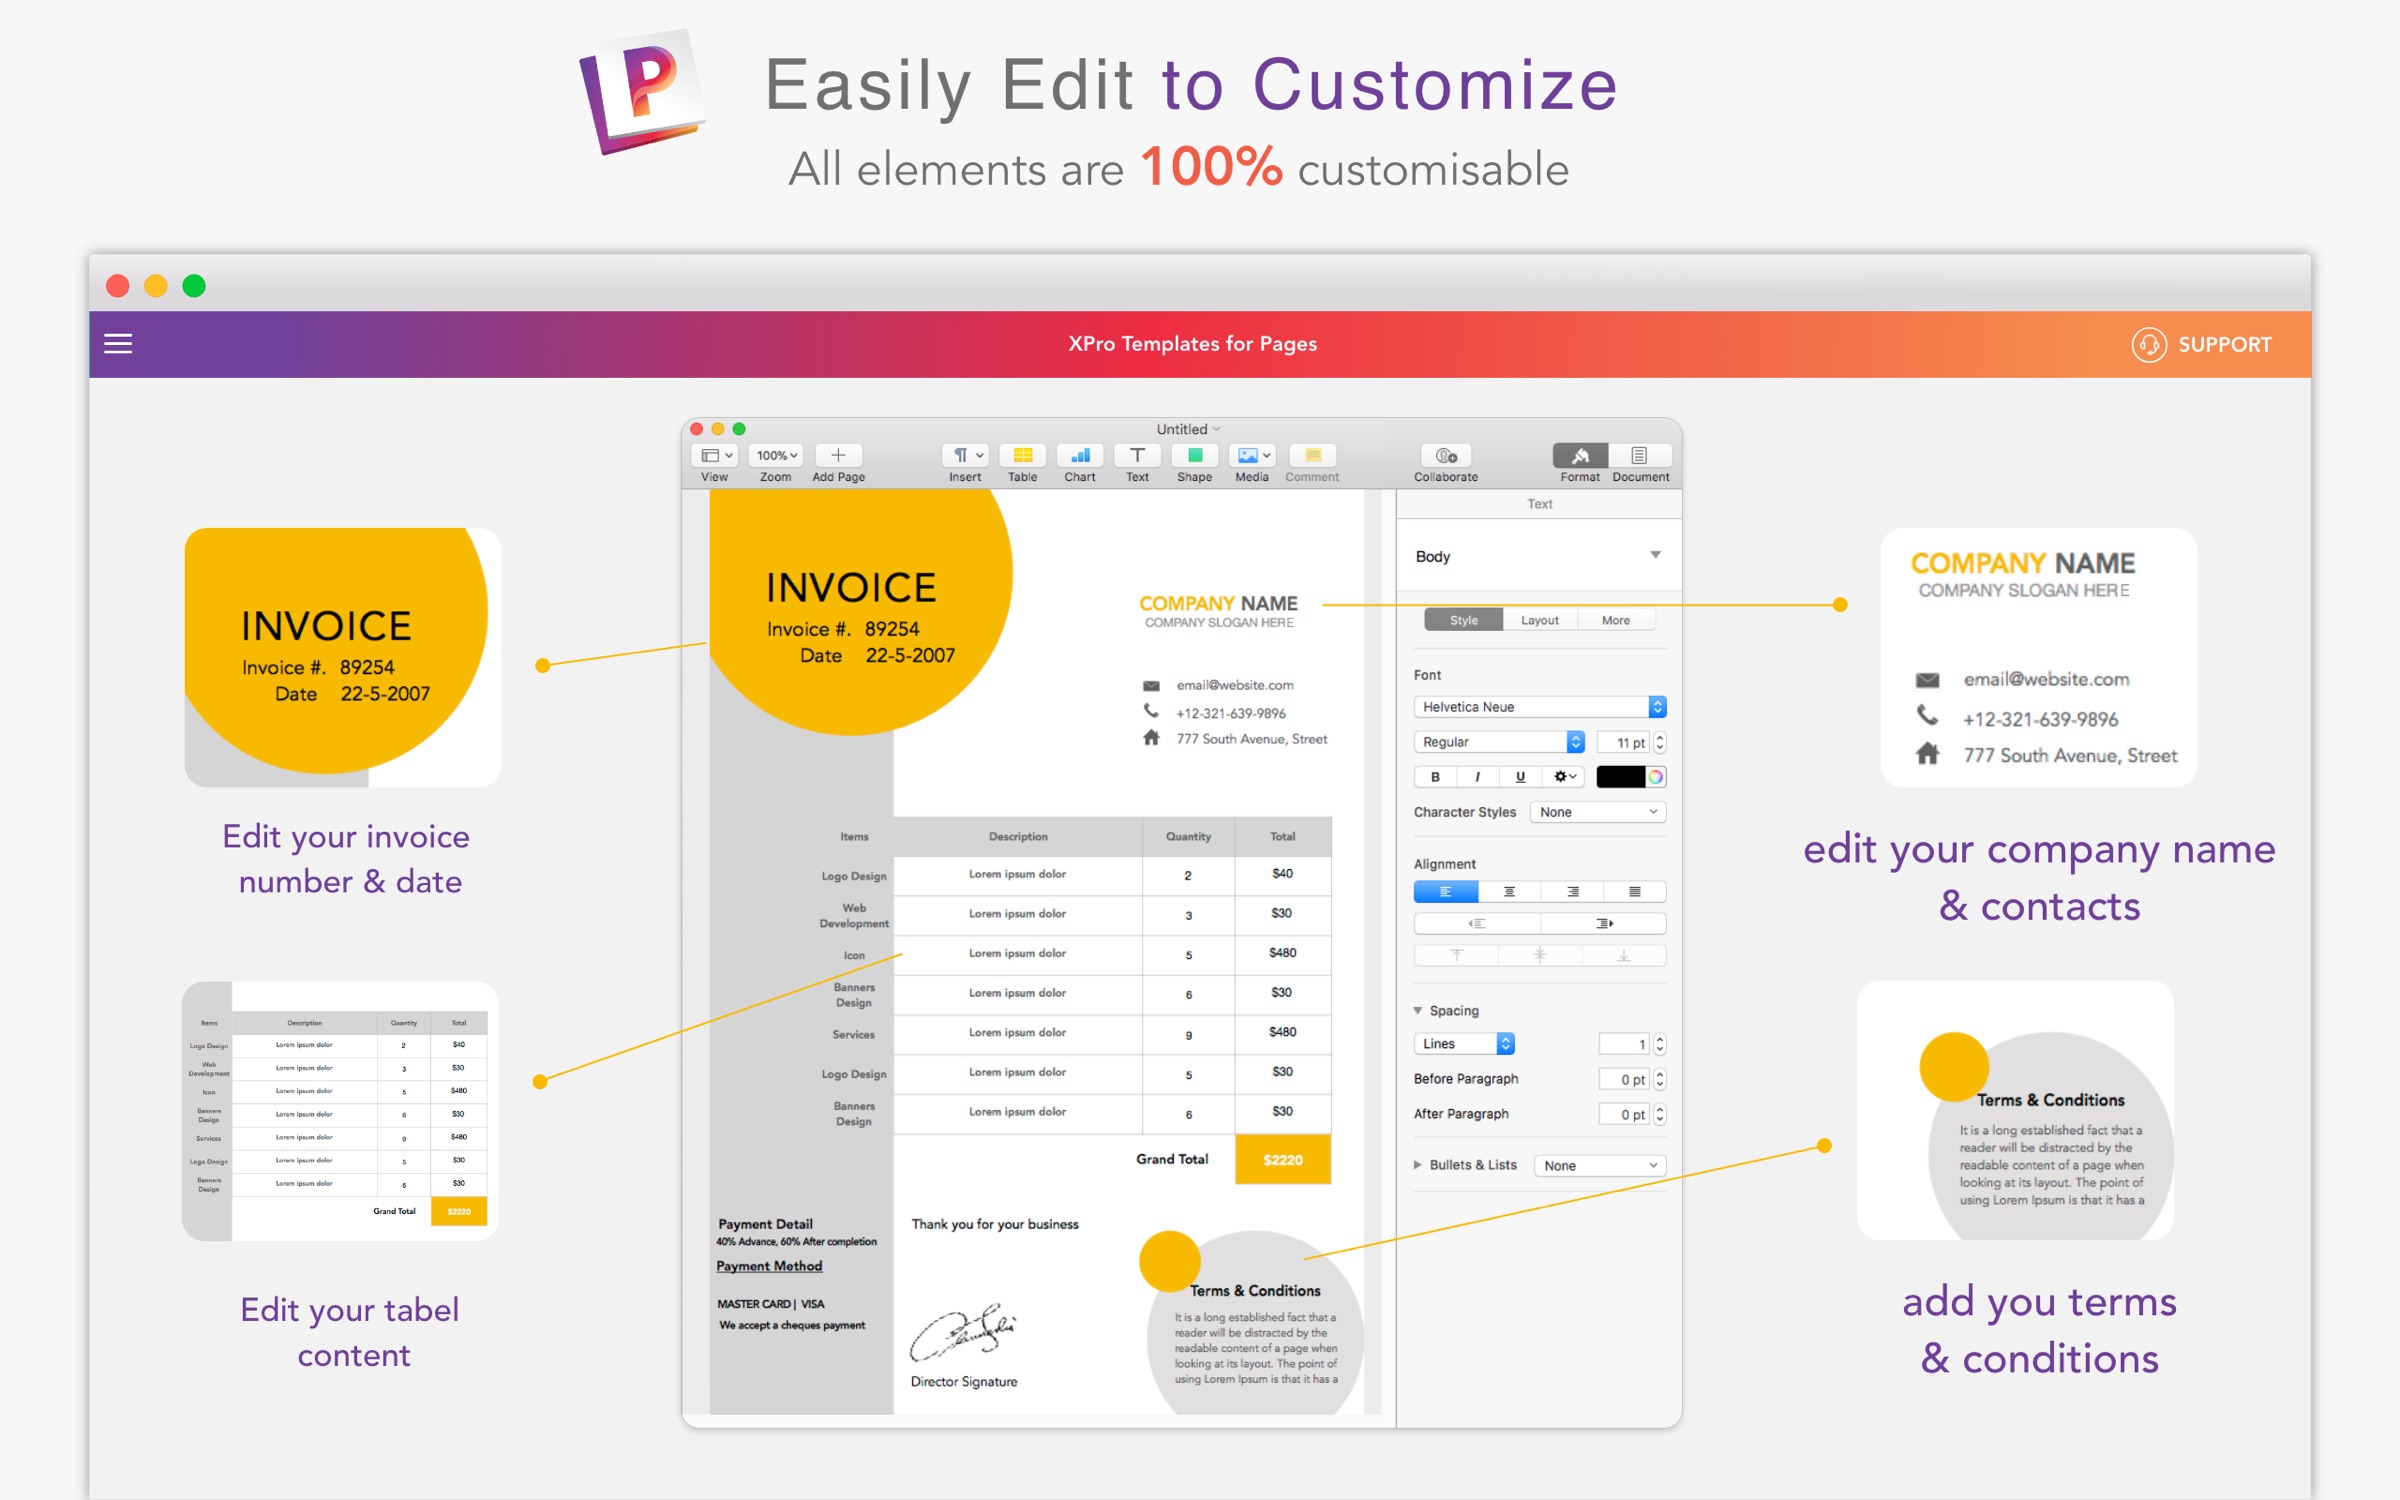Open the Document inspector icon
The height and width of the screenshot is (1500, 2400).
tap(1639, 456)
